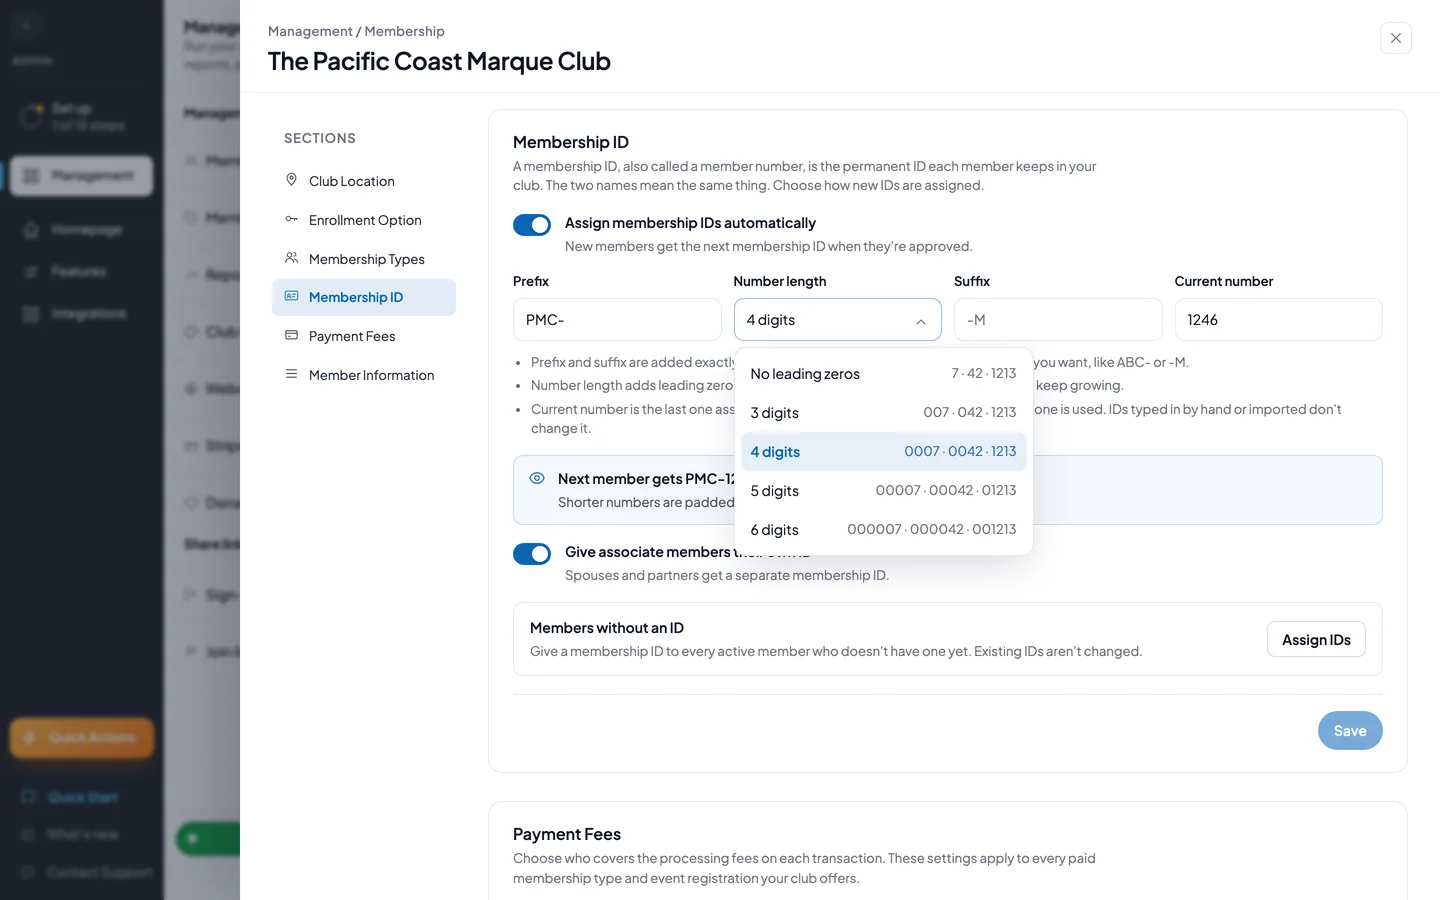Close the club settings panel
The image size is (1440, 900).
pos(1395,38)
